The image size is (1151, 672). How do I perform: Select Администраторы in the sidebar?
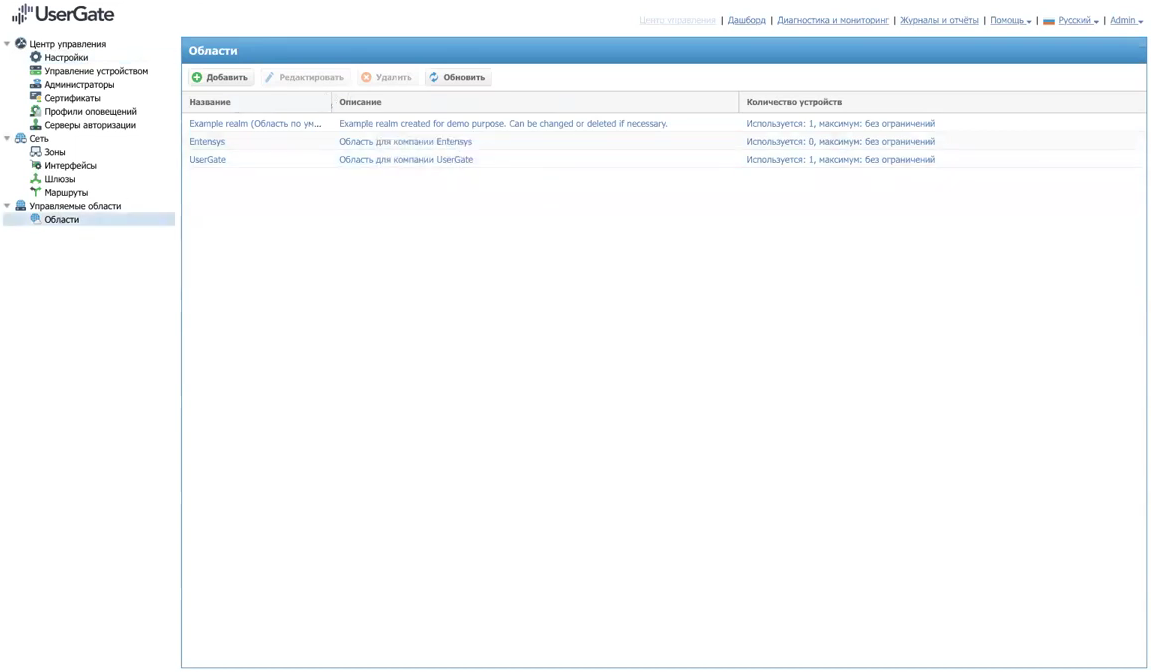tap(79, 84)
